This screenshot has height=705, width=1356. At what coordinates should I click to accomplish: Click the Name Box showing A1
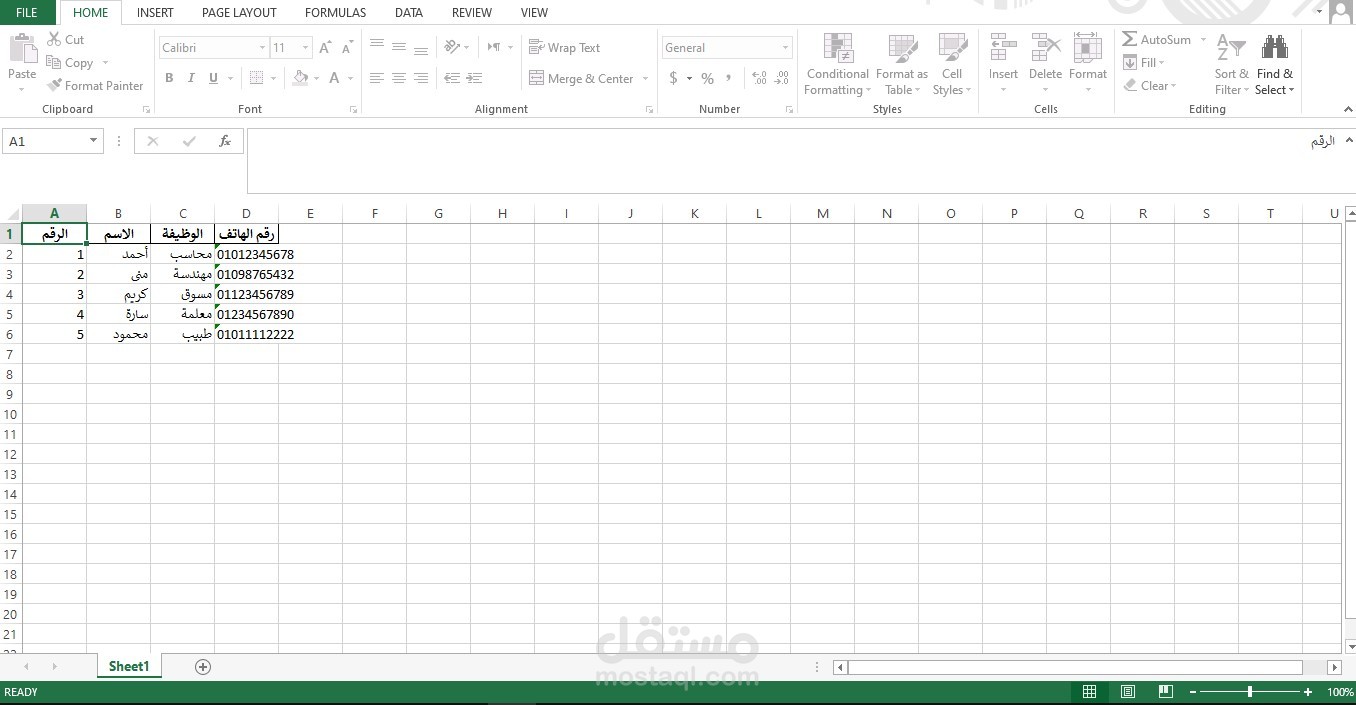(52, 142)
